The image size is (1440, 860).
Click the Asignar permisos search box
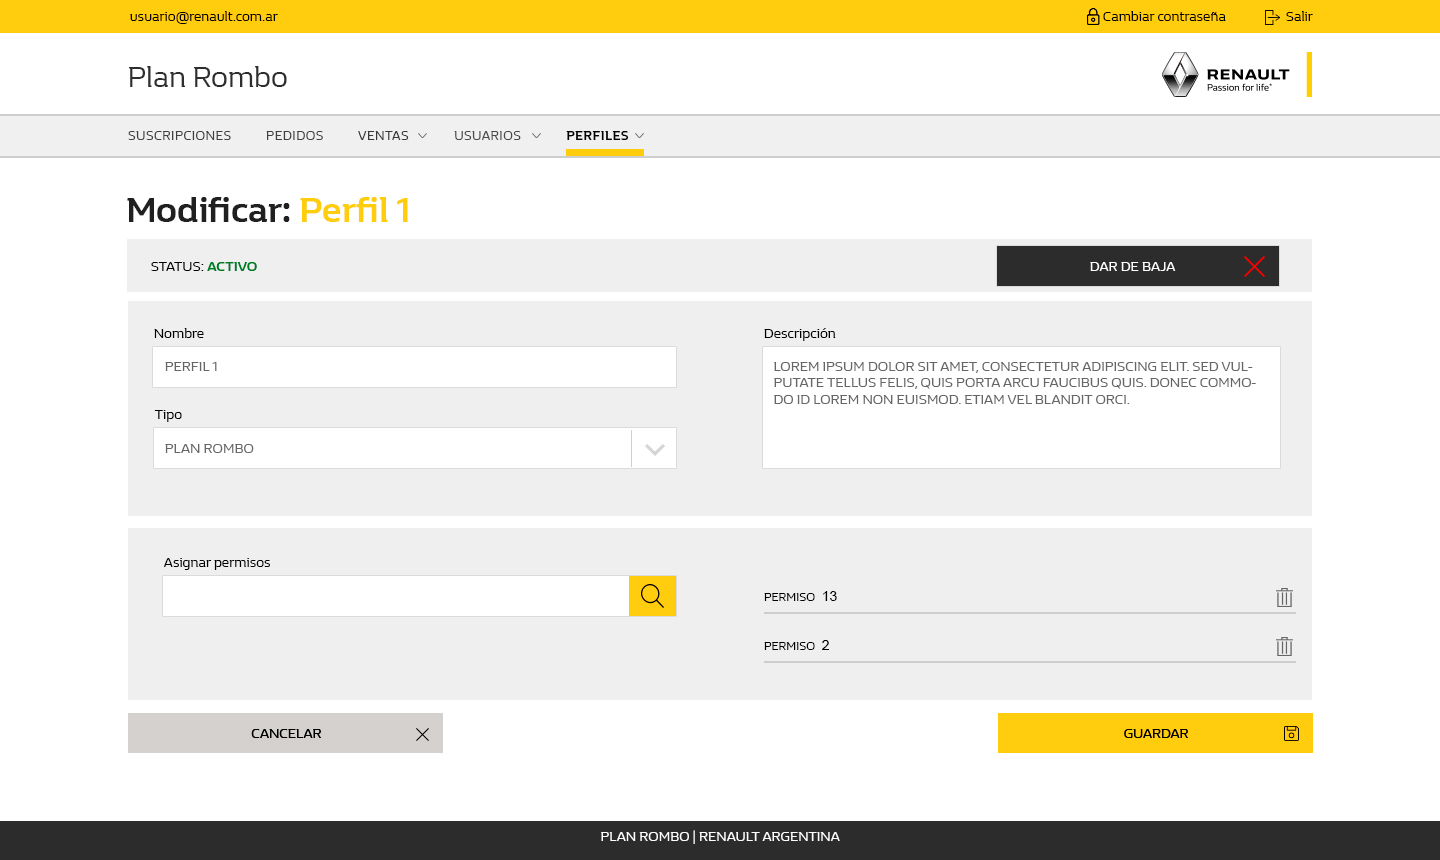(x=395, y=595)
